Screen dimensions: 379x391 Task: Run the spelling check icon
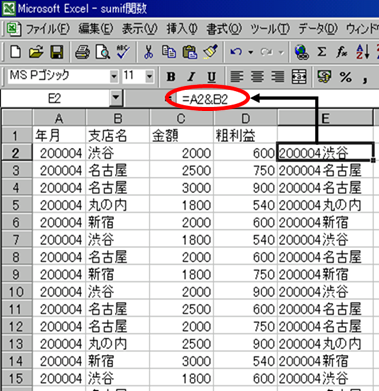(x=123, y=52)
